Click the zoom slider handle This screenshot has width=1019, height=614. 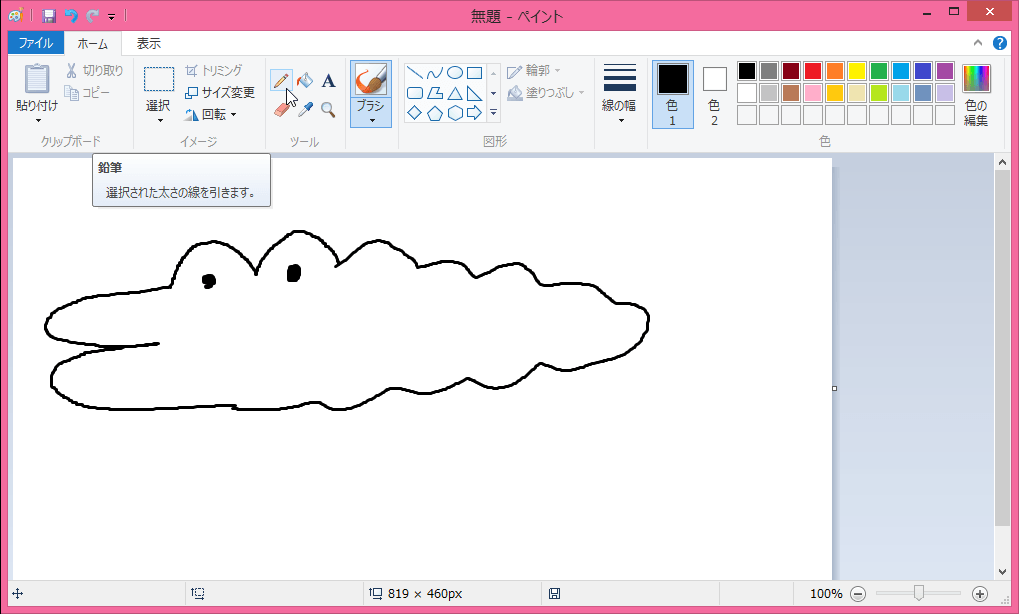point(919,593)
